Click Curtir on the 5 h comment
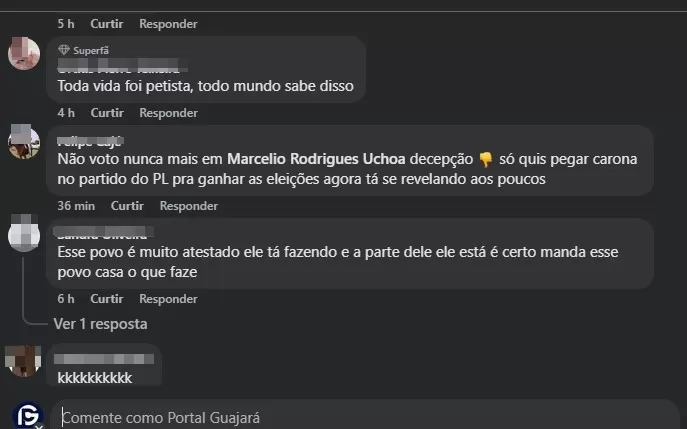This screenshot has width=687, height=429. pyautogui.click(x=107, y=23)
